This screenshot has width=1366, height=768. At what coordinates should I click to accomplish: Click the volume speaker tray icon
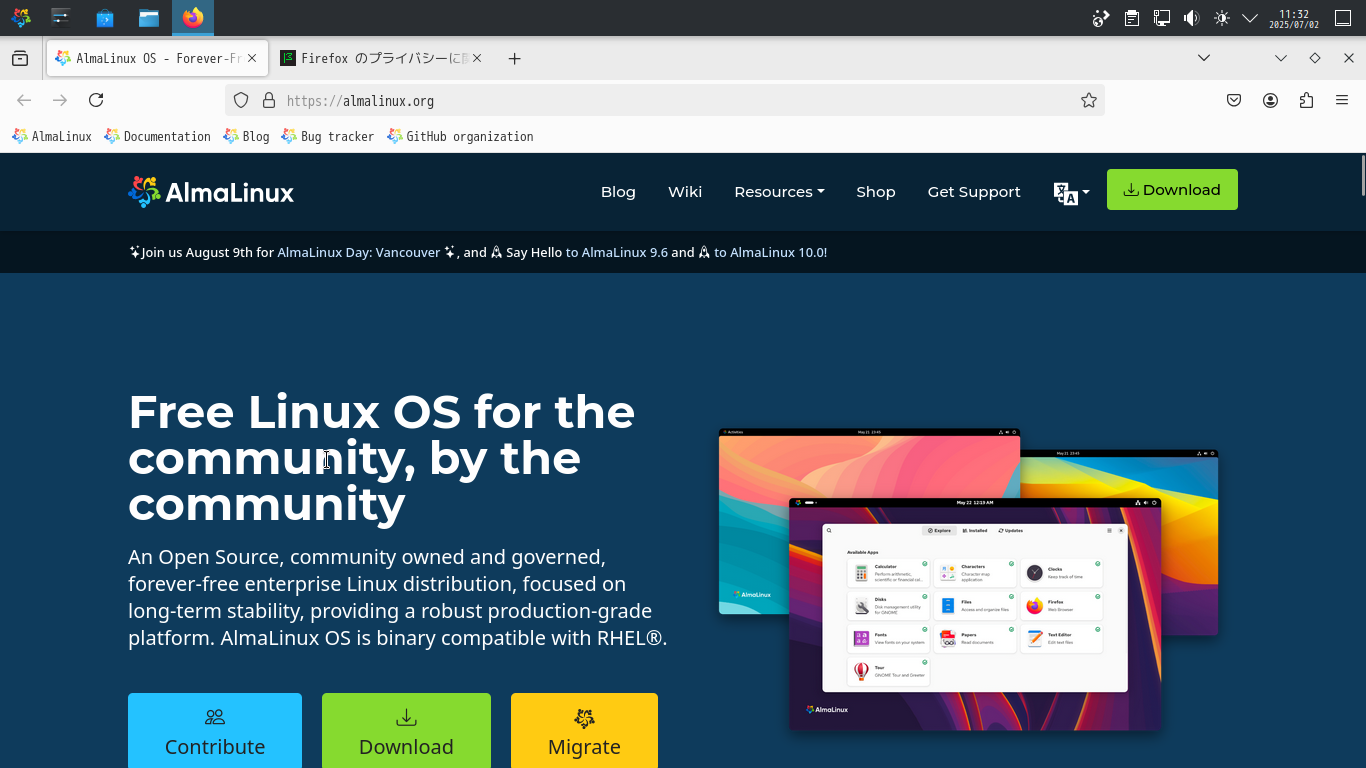click(x=1191, y=18)
